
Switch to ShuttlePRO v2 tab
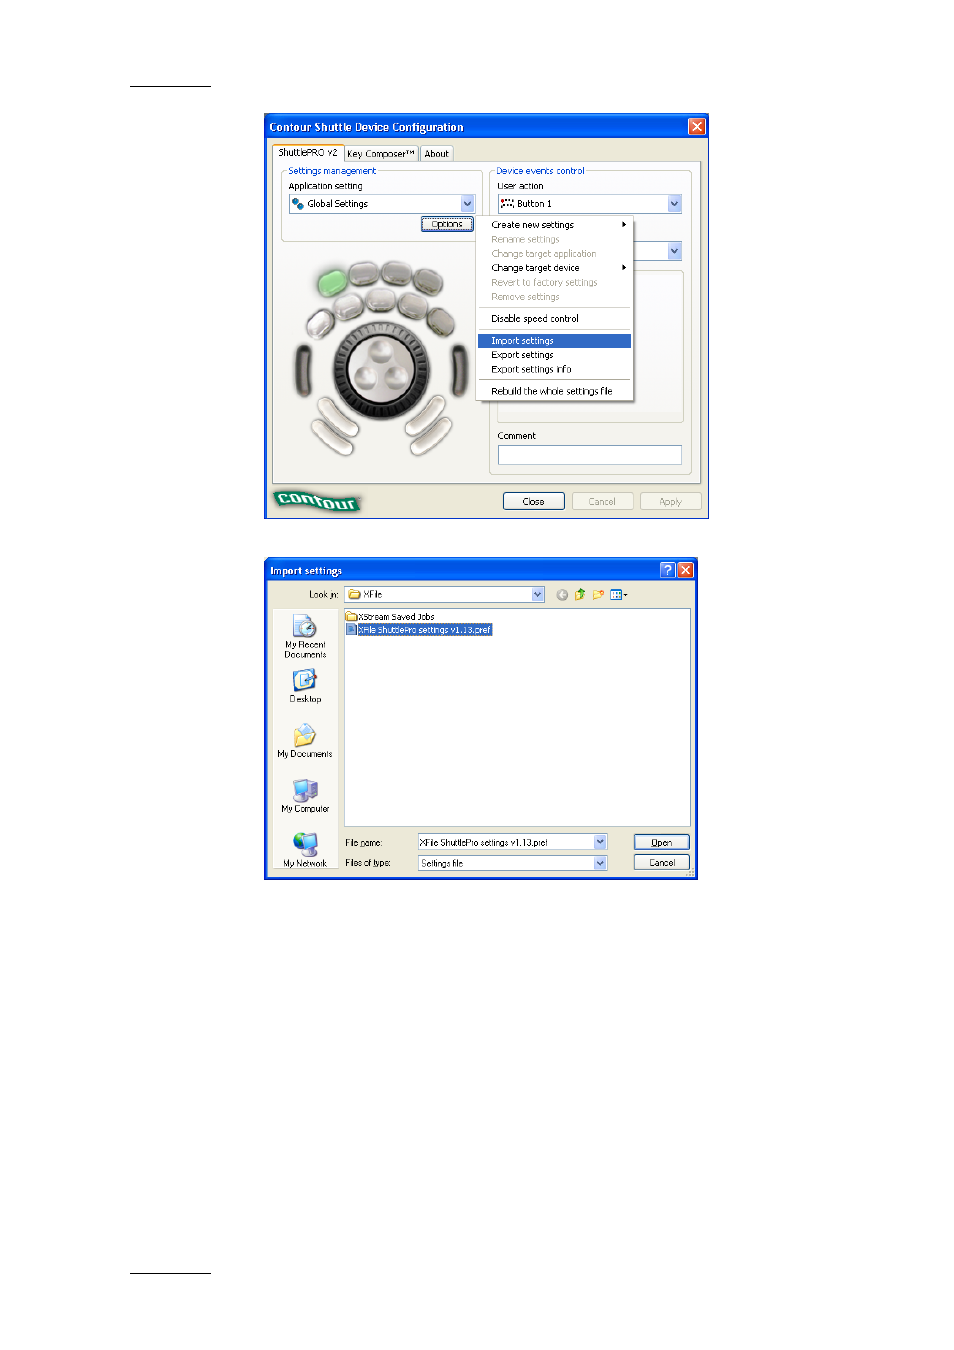point(308,153)
